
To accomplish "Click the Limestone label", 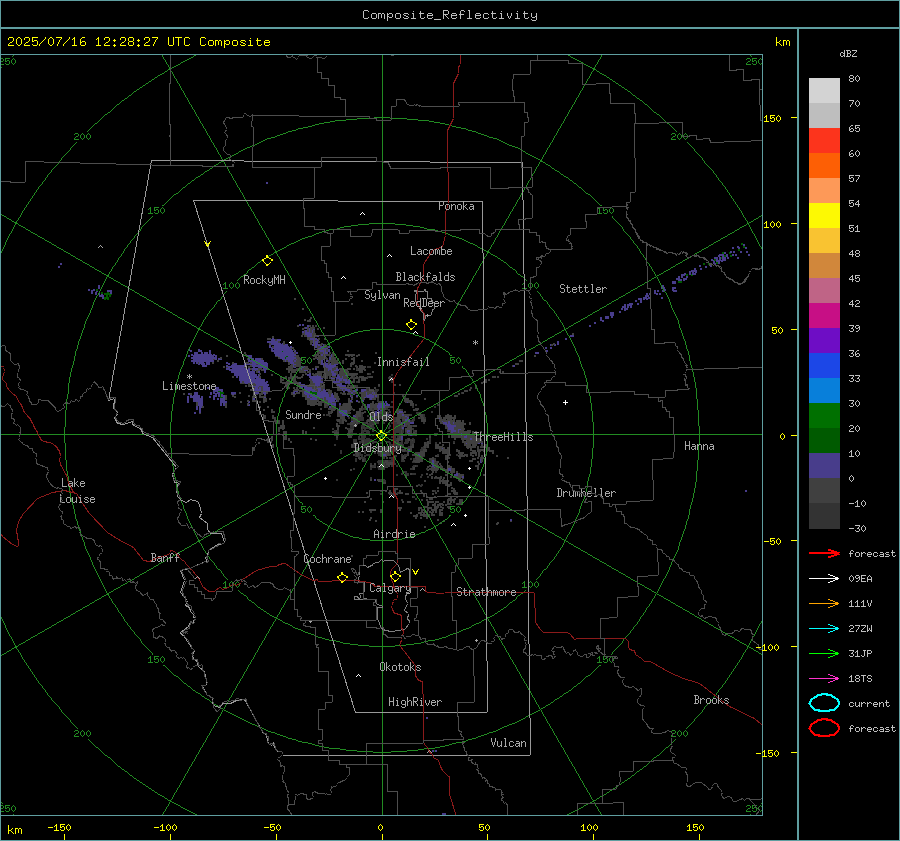I will [x=189, y=386].
